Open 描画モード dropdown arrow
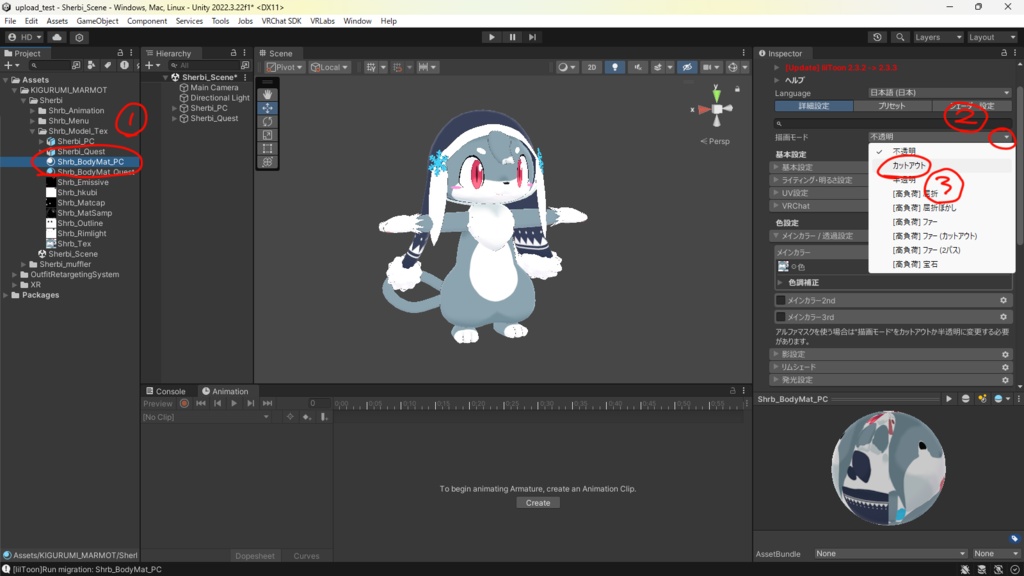The image size is (1024, 576). coord(1006,137)
